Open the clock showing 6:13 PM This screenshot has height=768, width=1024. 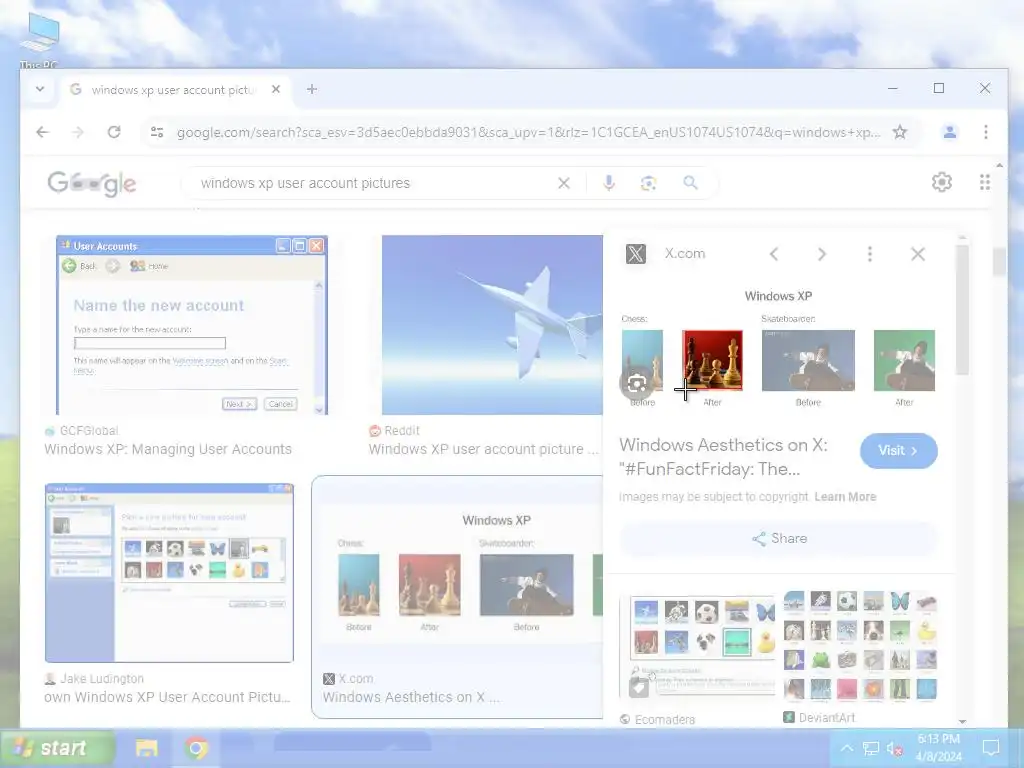[x=938, y=748]
